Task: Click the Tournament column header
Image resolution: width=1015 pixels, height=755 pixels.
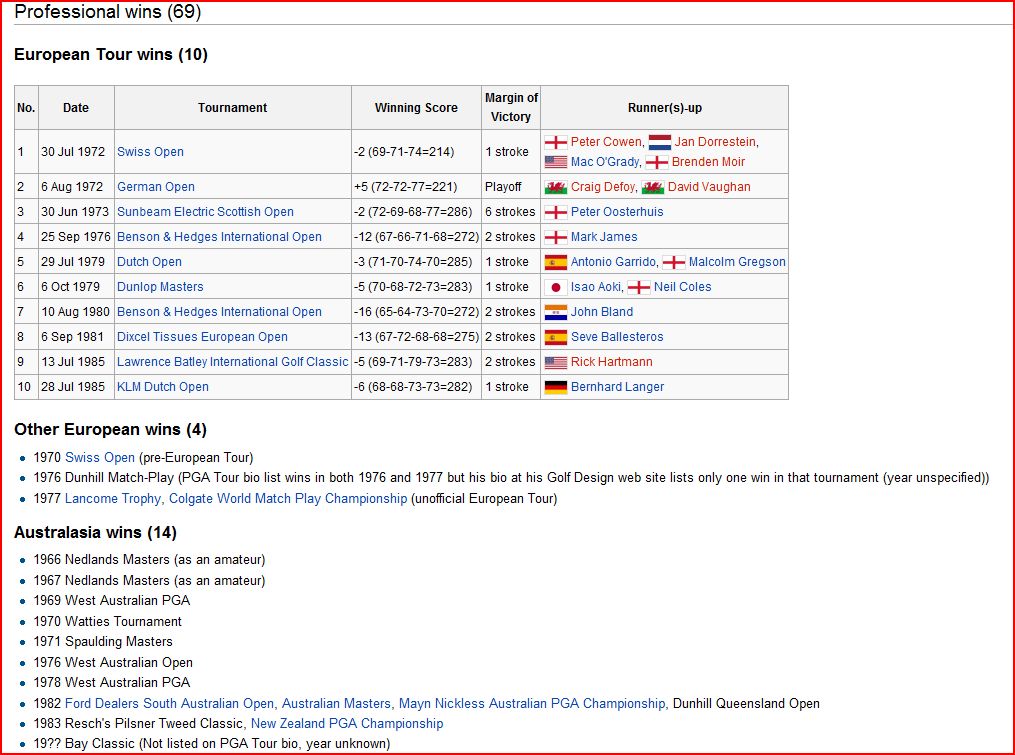Action: [232, 108]
